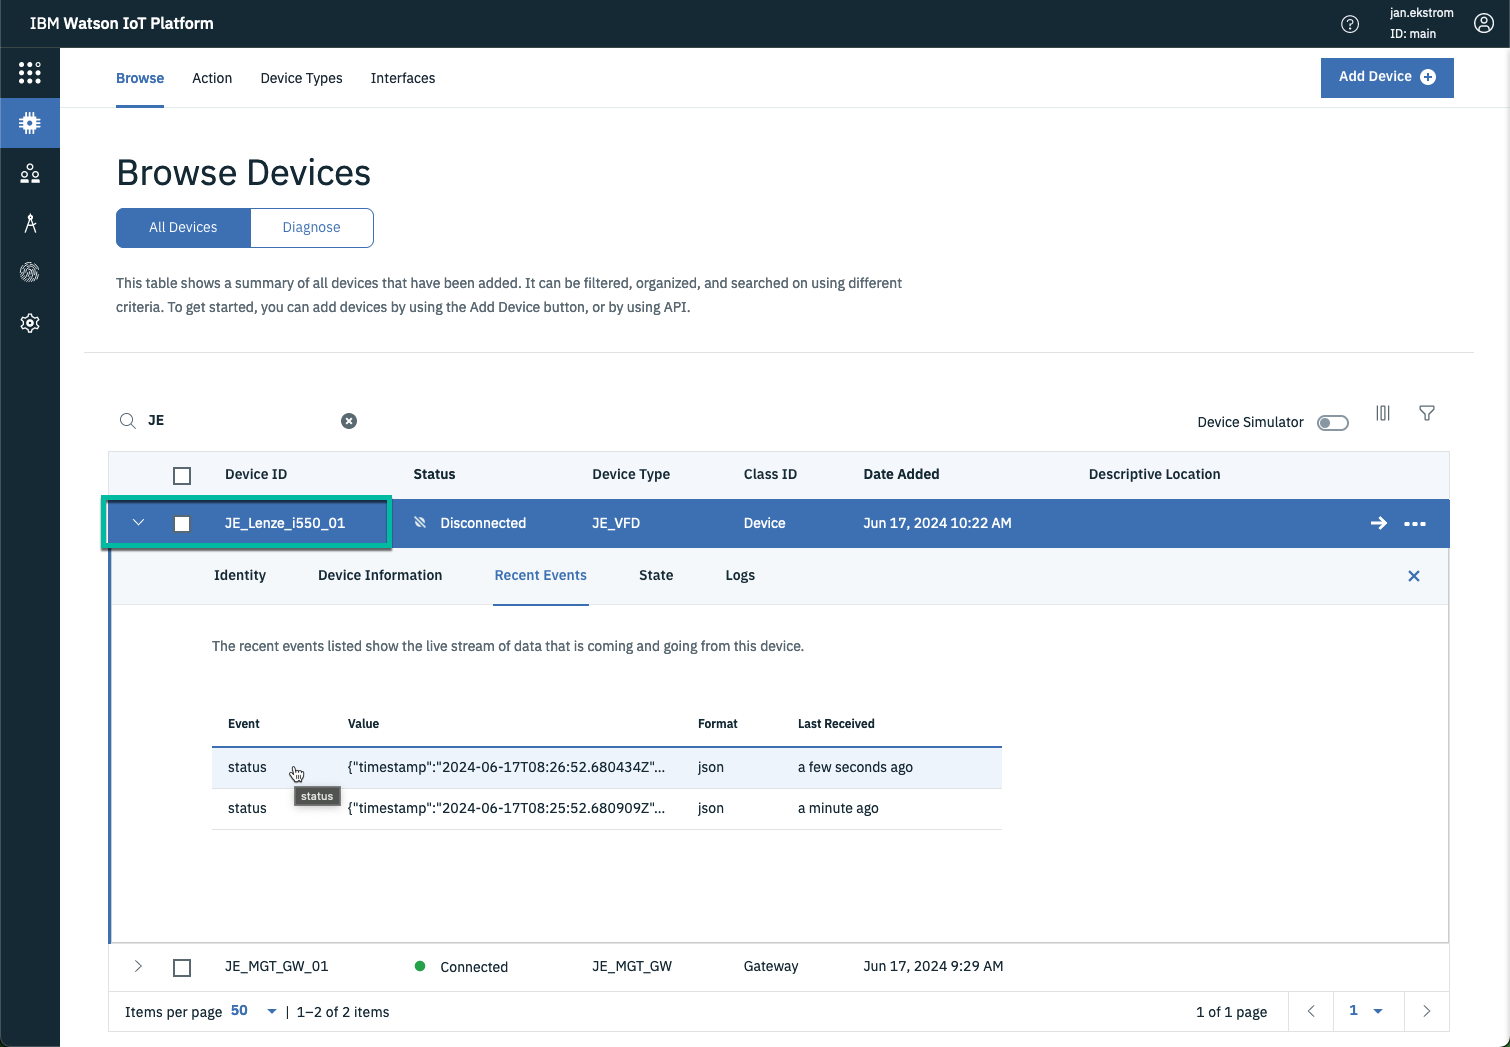Collapse the JE_Lenze_i550_01 row
This screenshot has height=1047, width=1510.
(139, 523)
